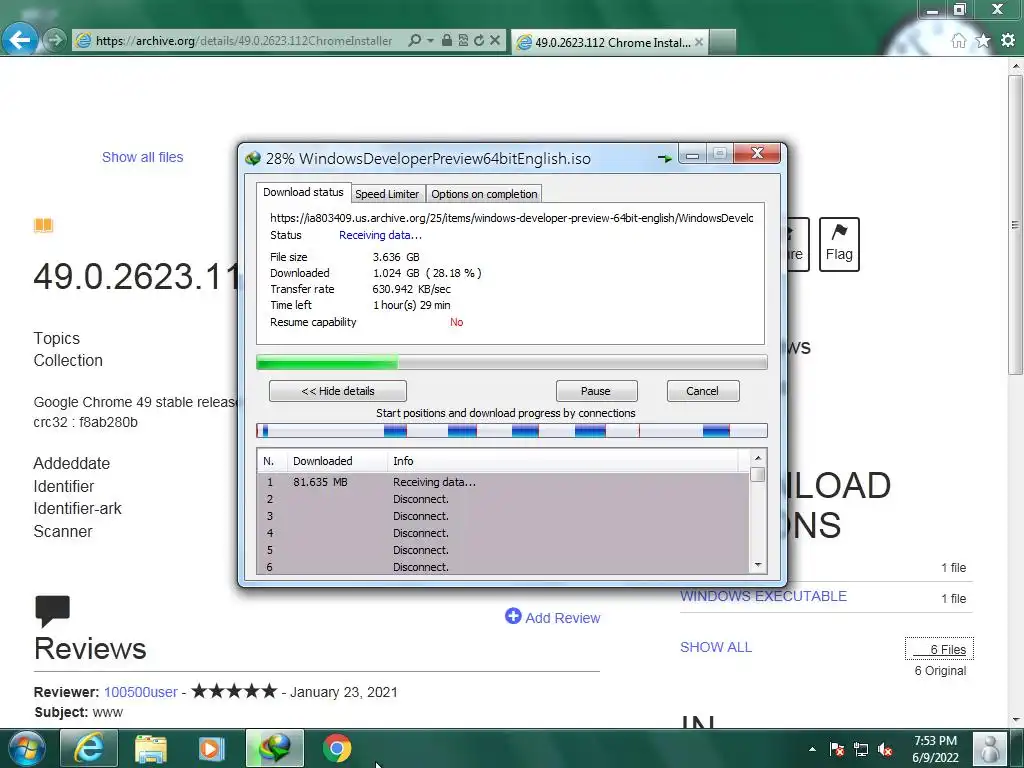Viewport: 1024px width, 768px height.
Task: Open Internet Download Manager taskbar icon
Action: pos(275,748)
